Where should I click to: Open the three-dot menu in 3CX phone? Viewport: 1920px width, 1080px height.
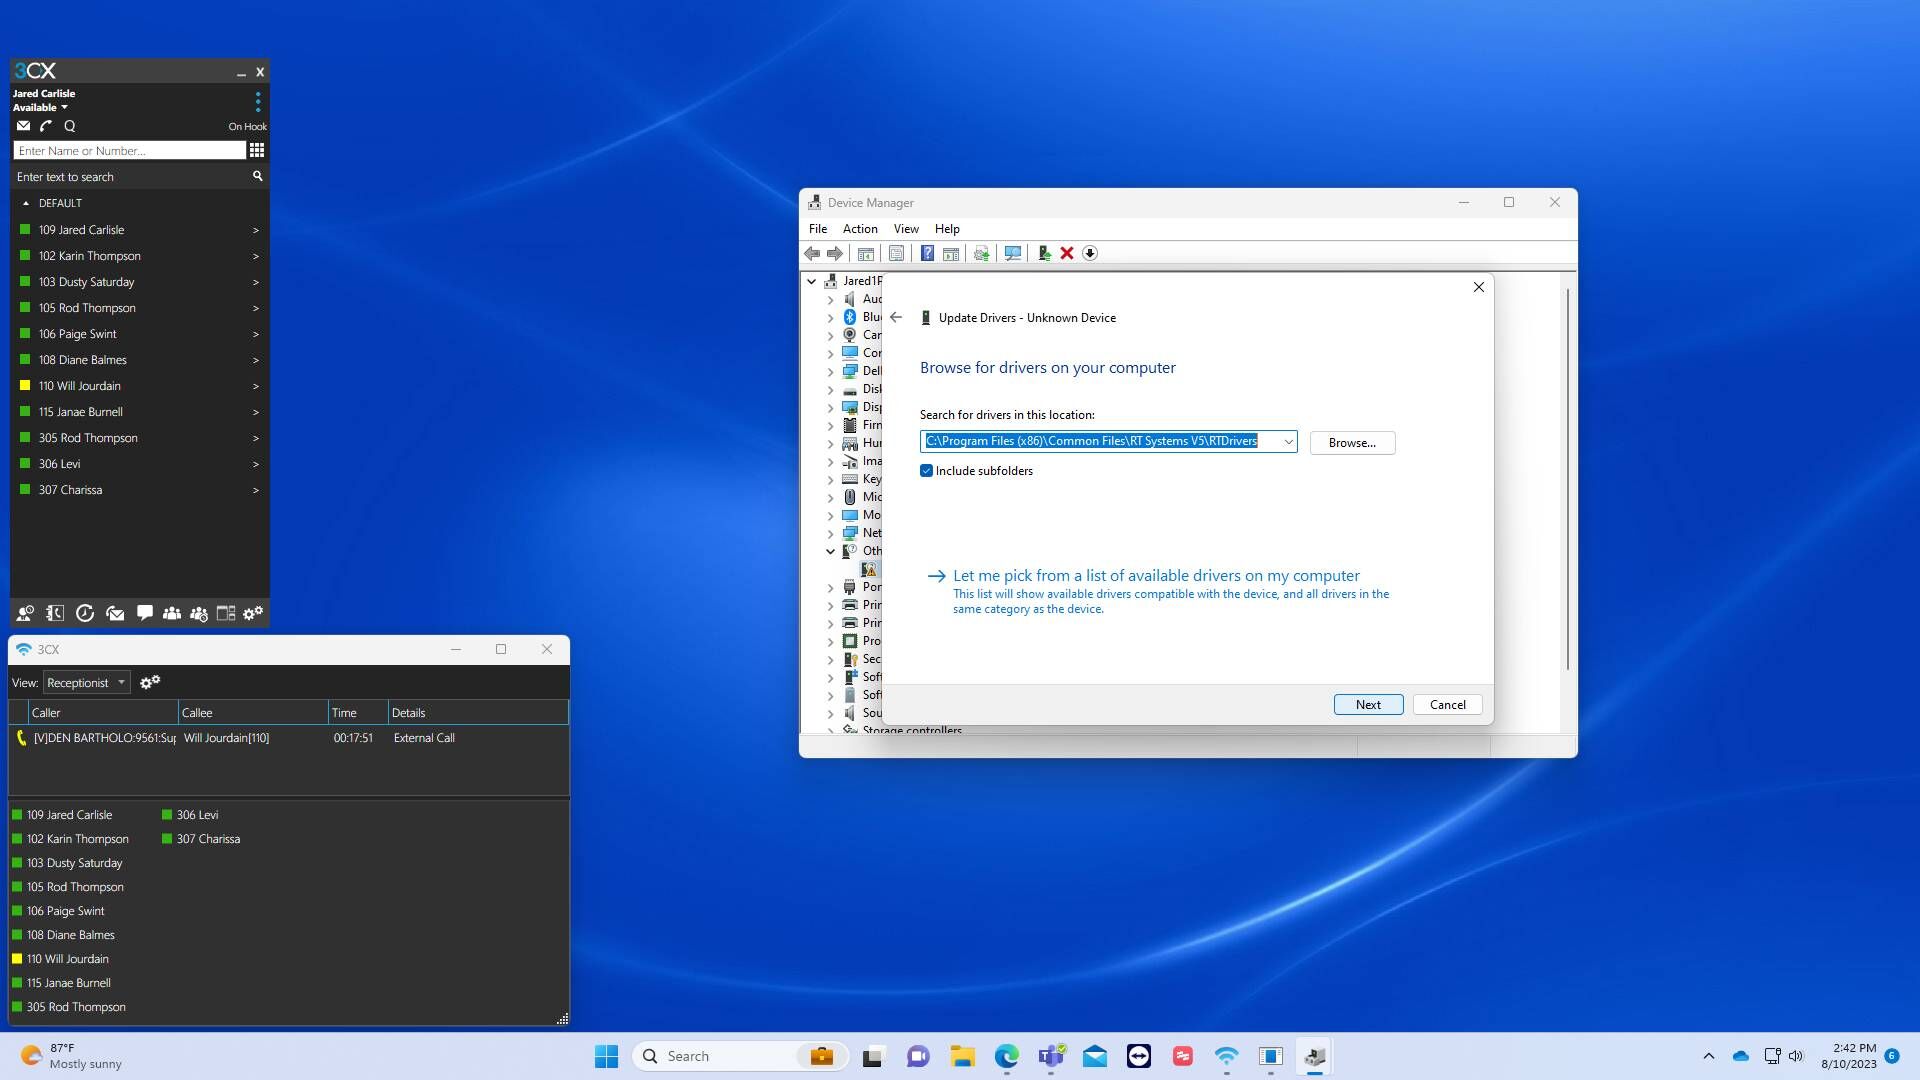pos(257,101)
